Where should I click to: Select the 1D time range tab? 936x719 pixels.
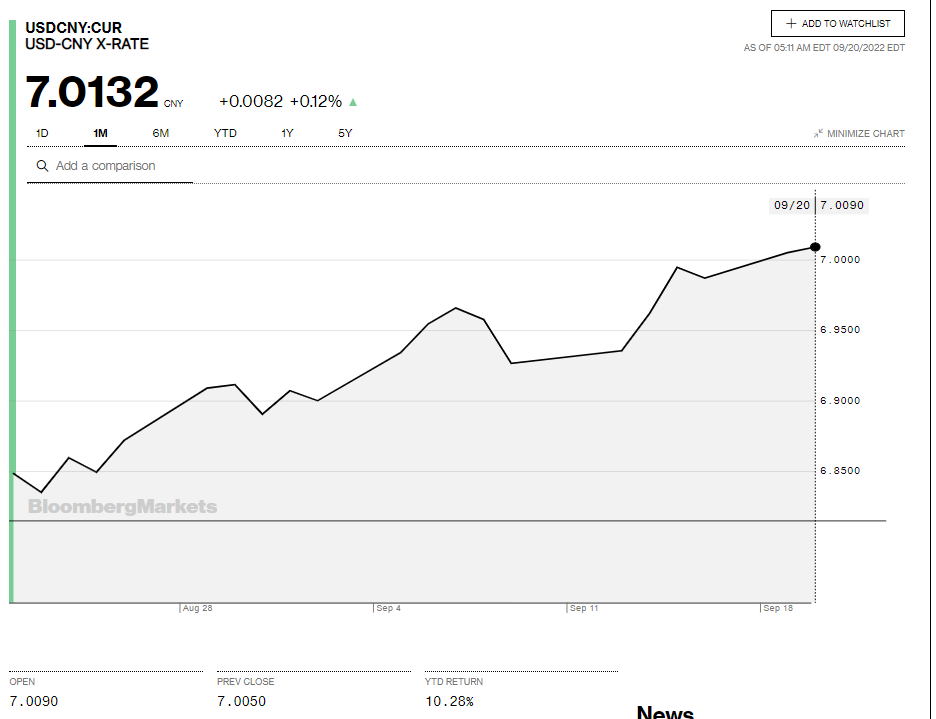click(42, 133)
